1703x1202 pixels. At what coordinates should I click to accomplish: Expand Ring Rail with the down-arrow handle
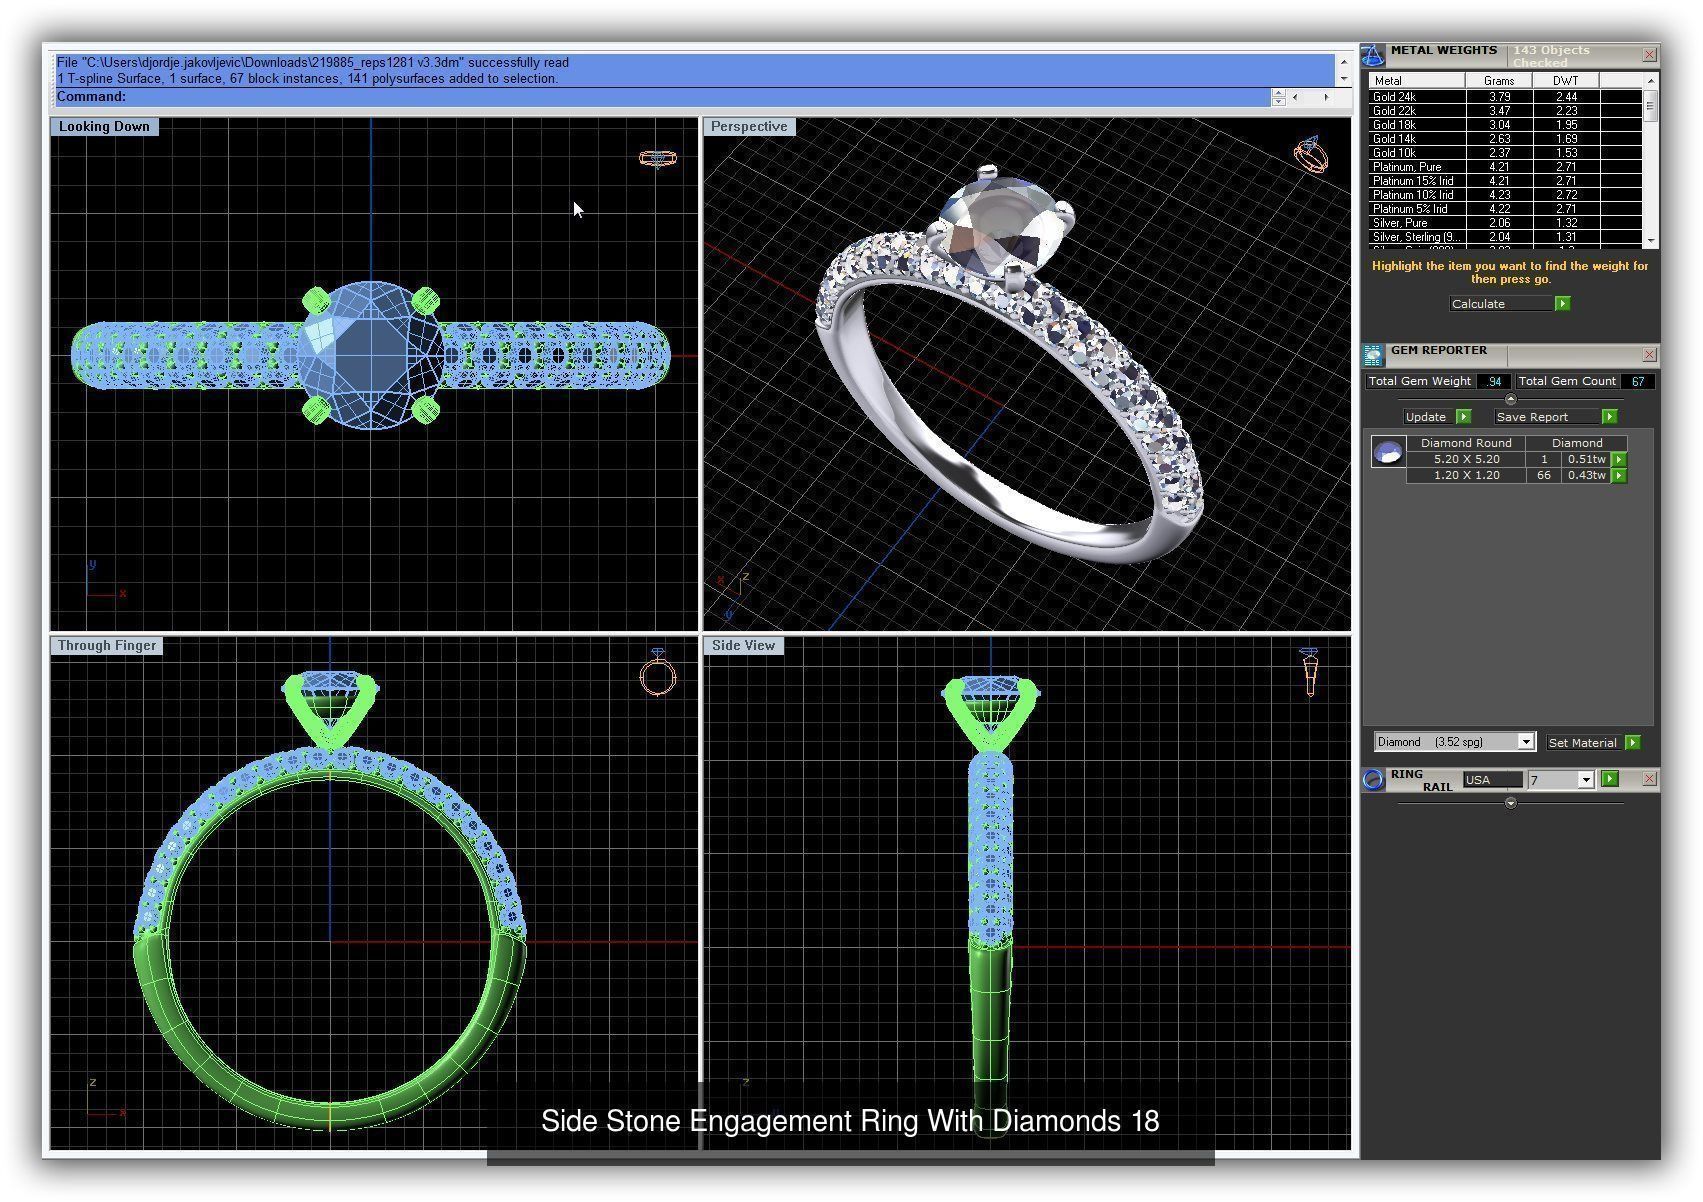(x=1511, y=803)
